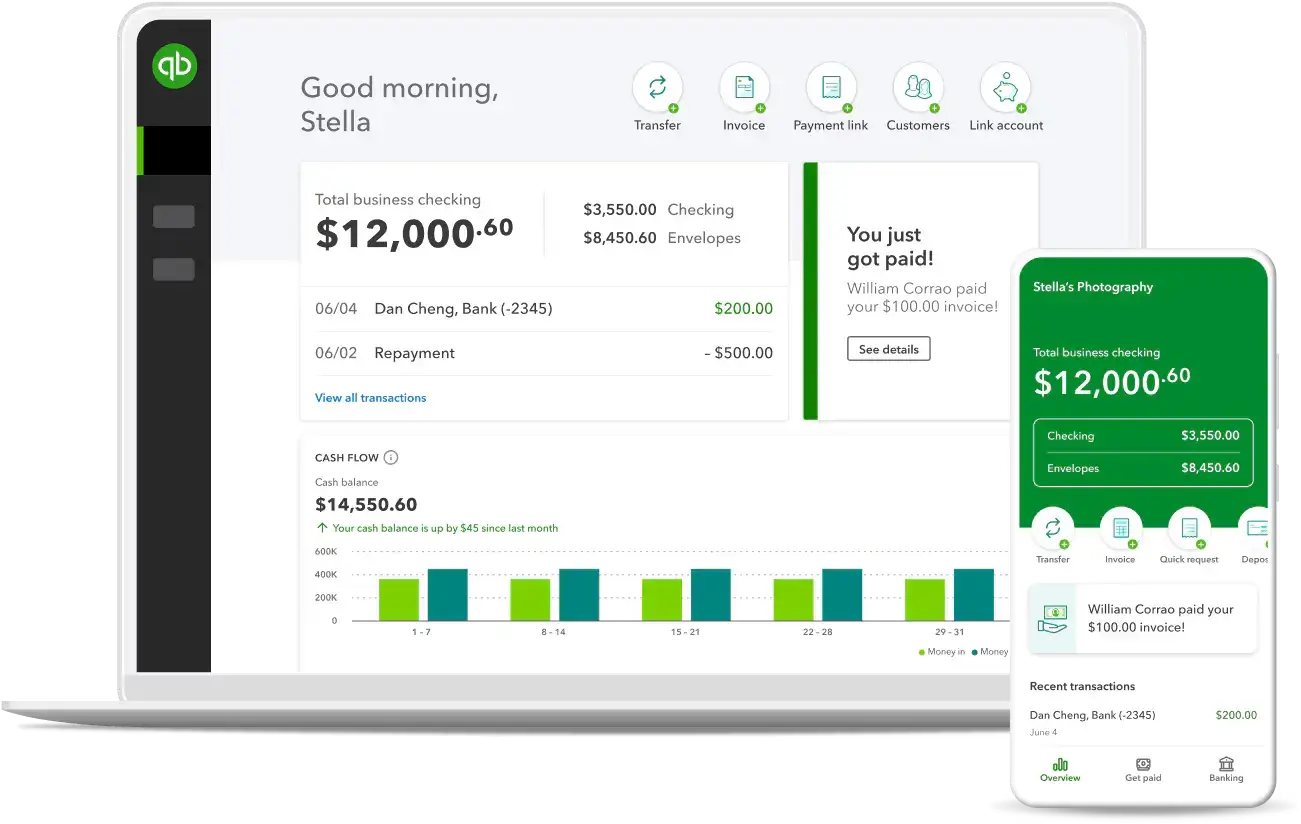Start a transfer using the Transfer icon
The width and height of the screenshot is (1301, 824).
(657, 88)
